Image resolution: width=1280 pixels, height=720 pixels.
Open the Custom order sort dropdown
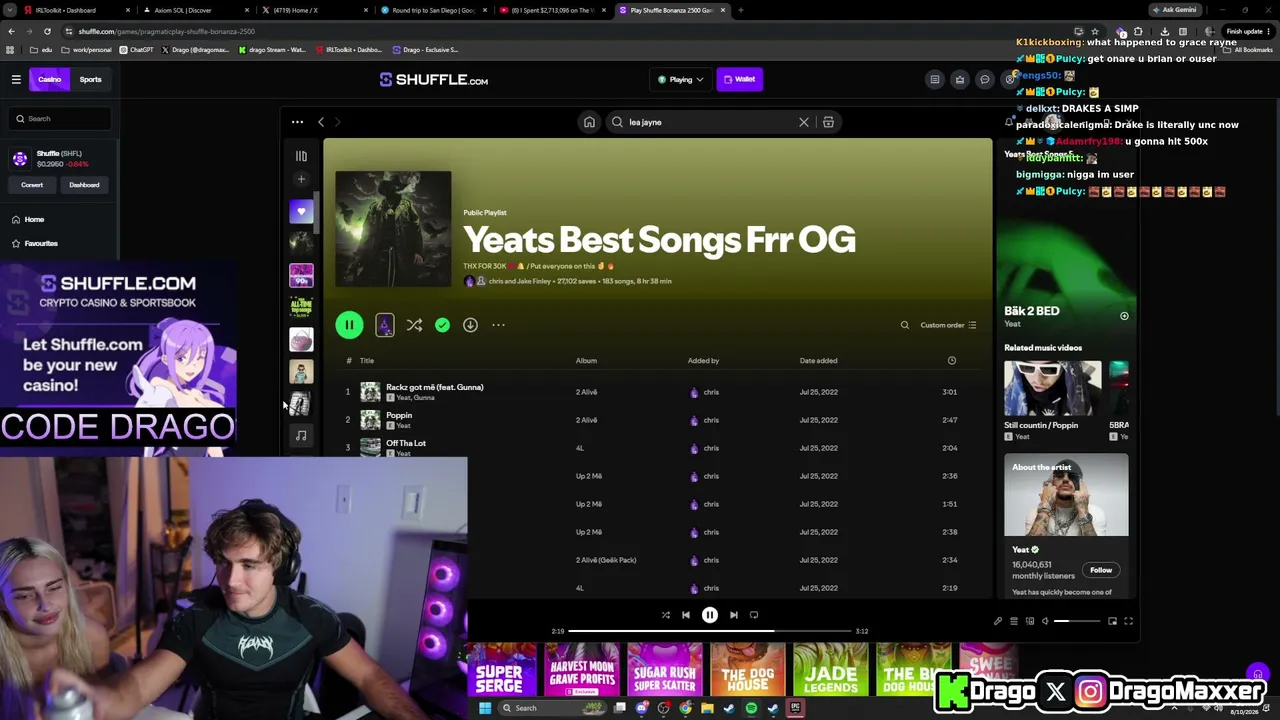point(948,325)
